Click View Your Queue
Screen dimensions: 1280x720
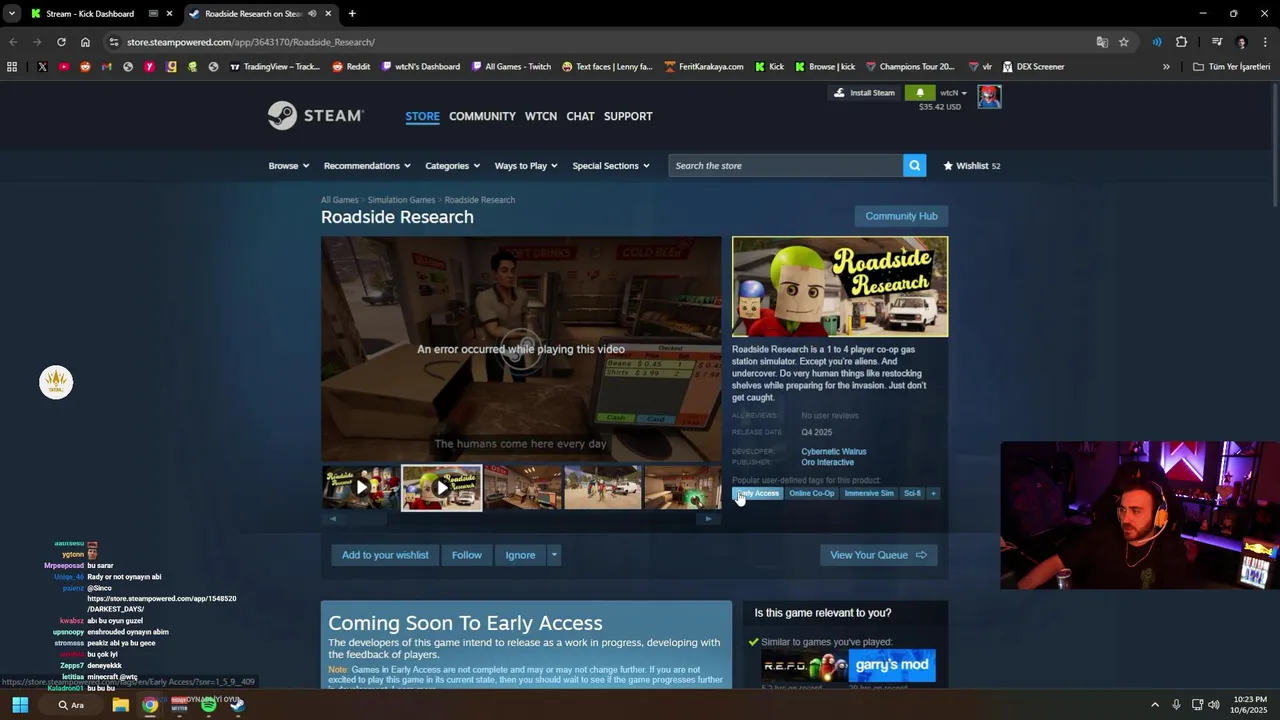coord(878,555)
